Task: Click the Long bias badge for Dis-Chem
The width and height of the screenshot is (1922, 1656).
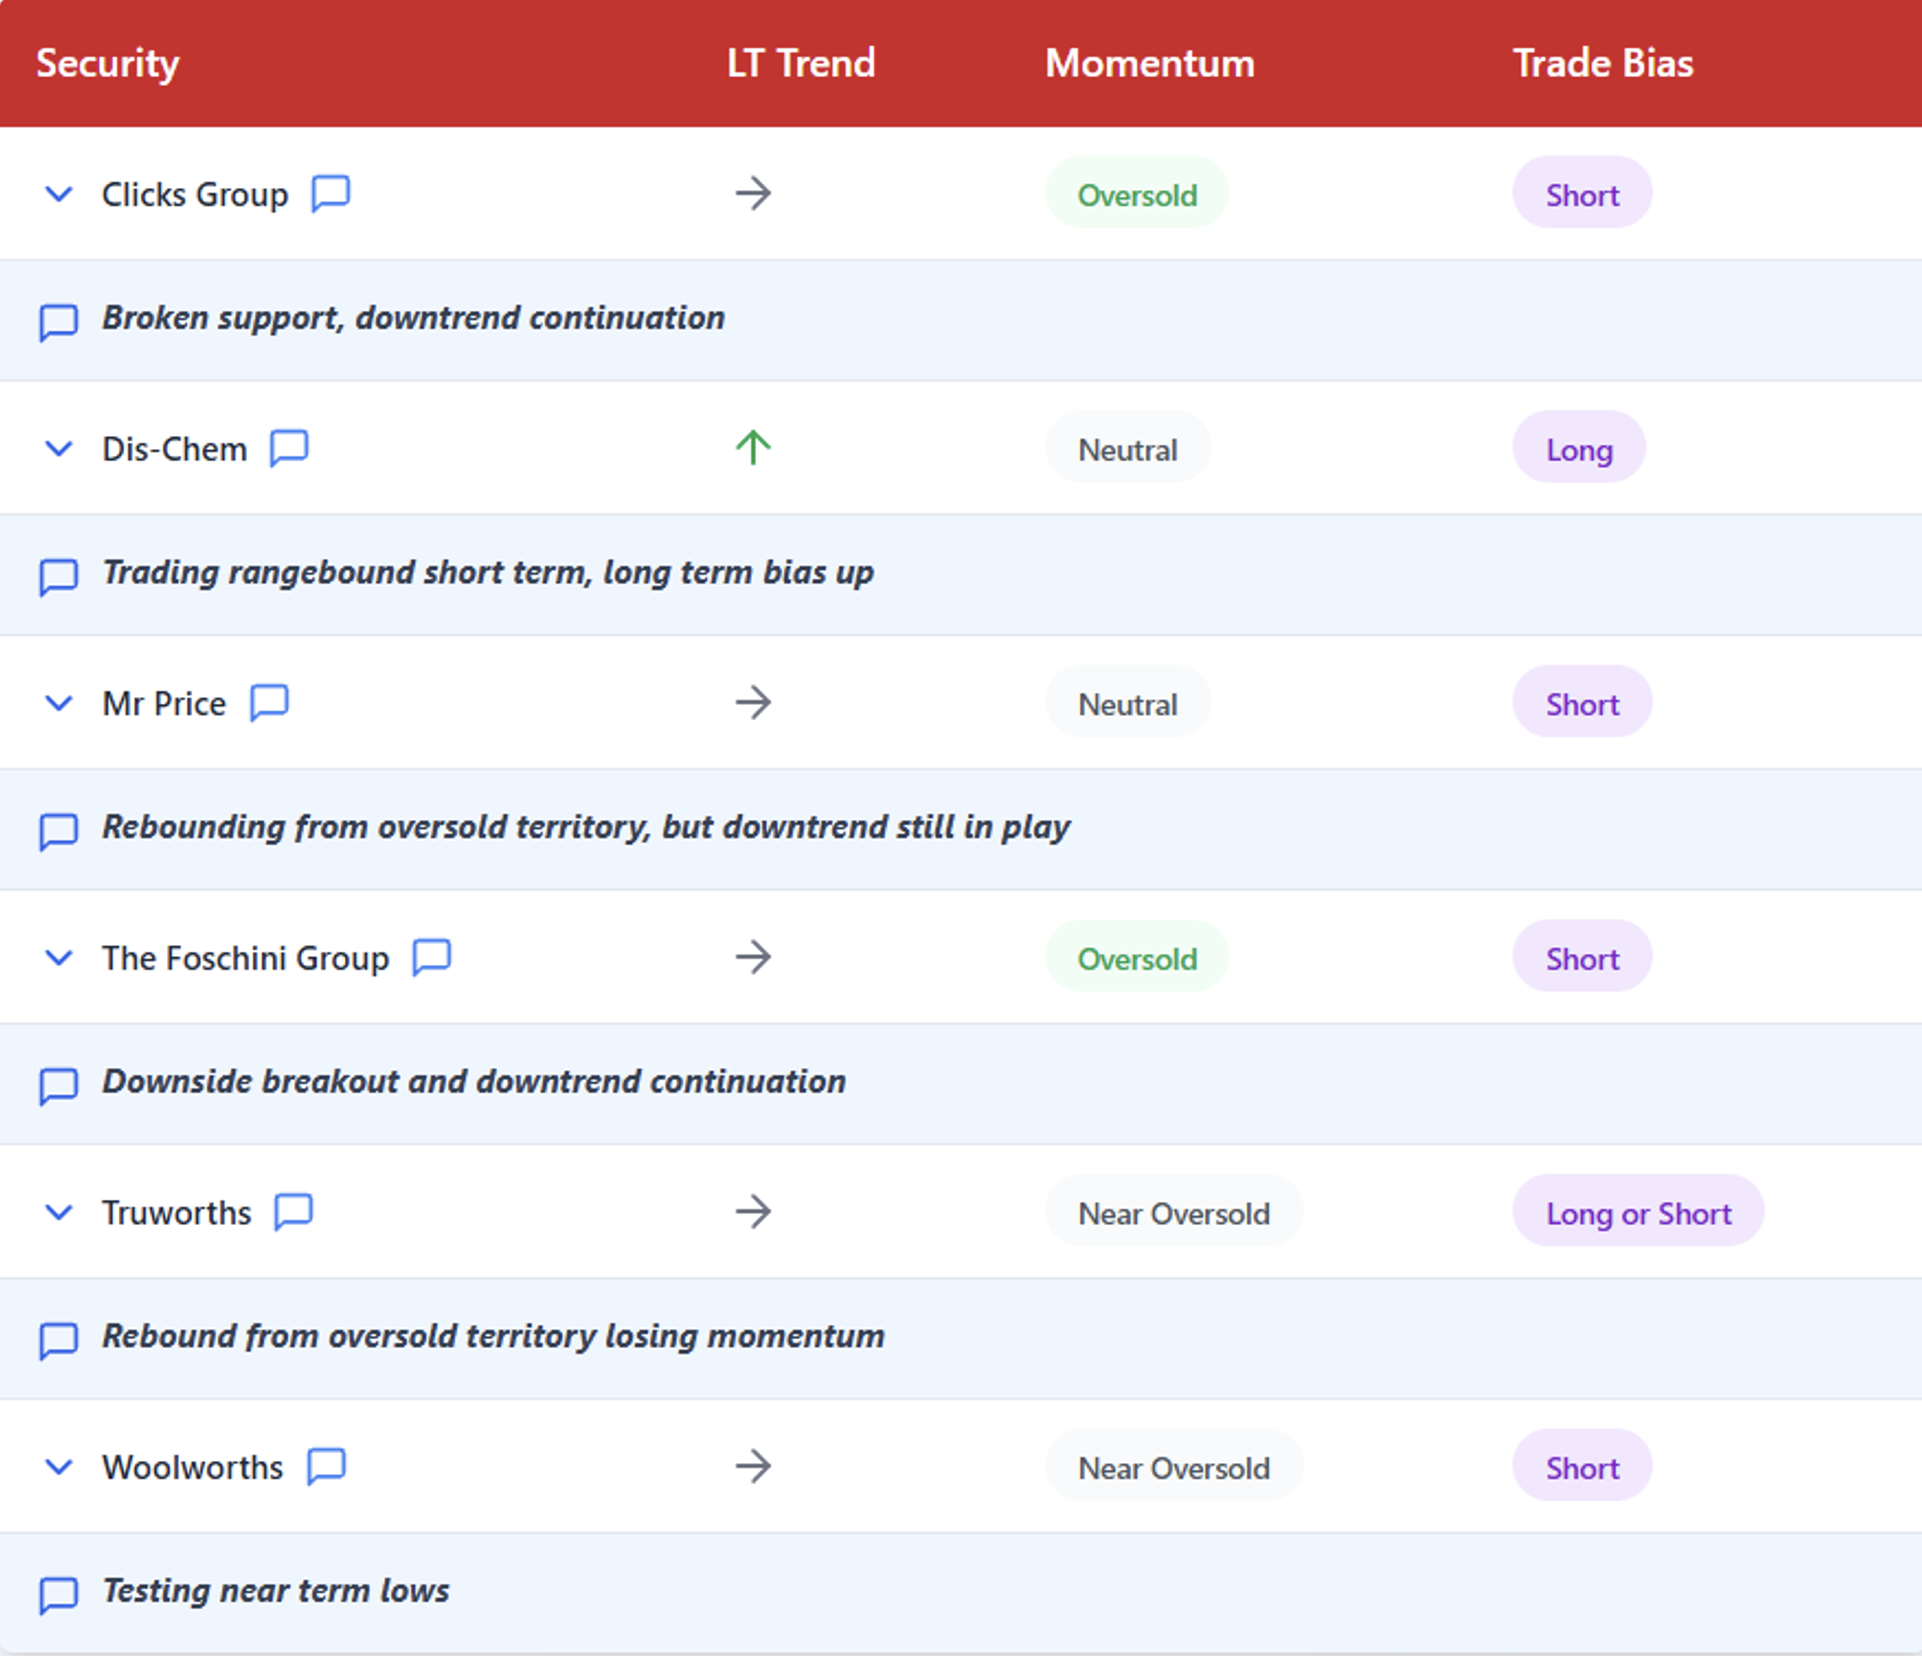Action: (1579, 448)
